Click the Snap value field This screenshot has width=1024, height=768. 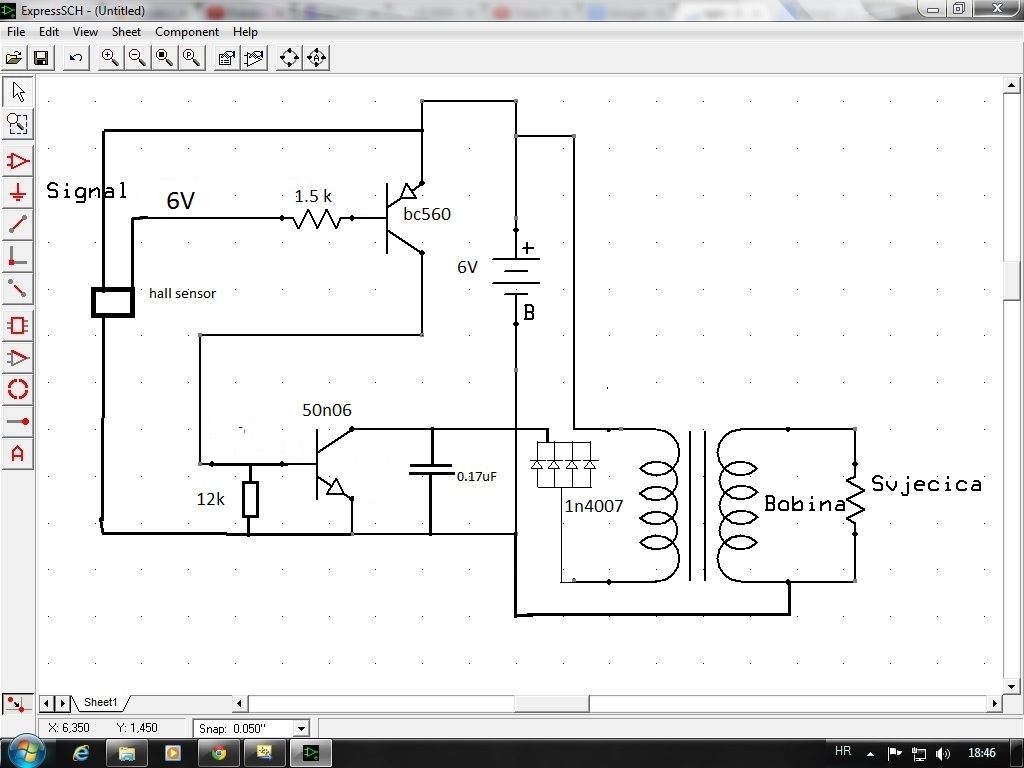[x=251, y=728]
